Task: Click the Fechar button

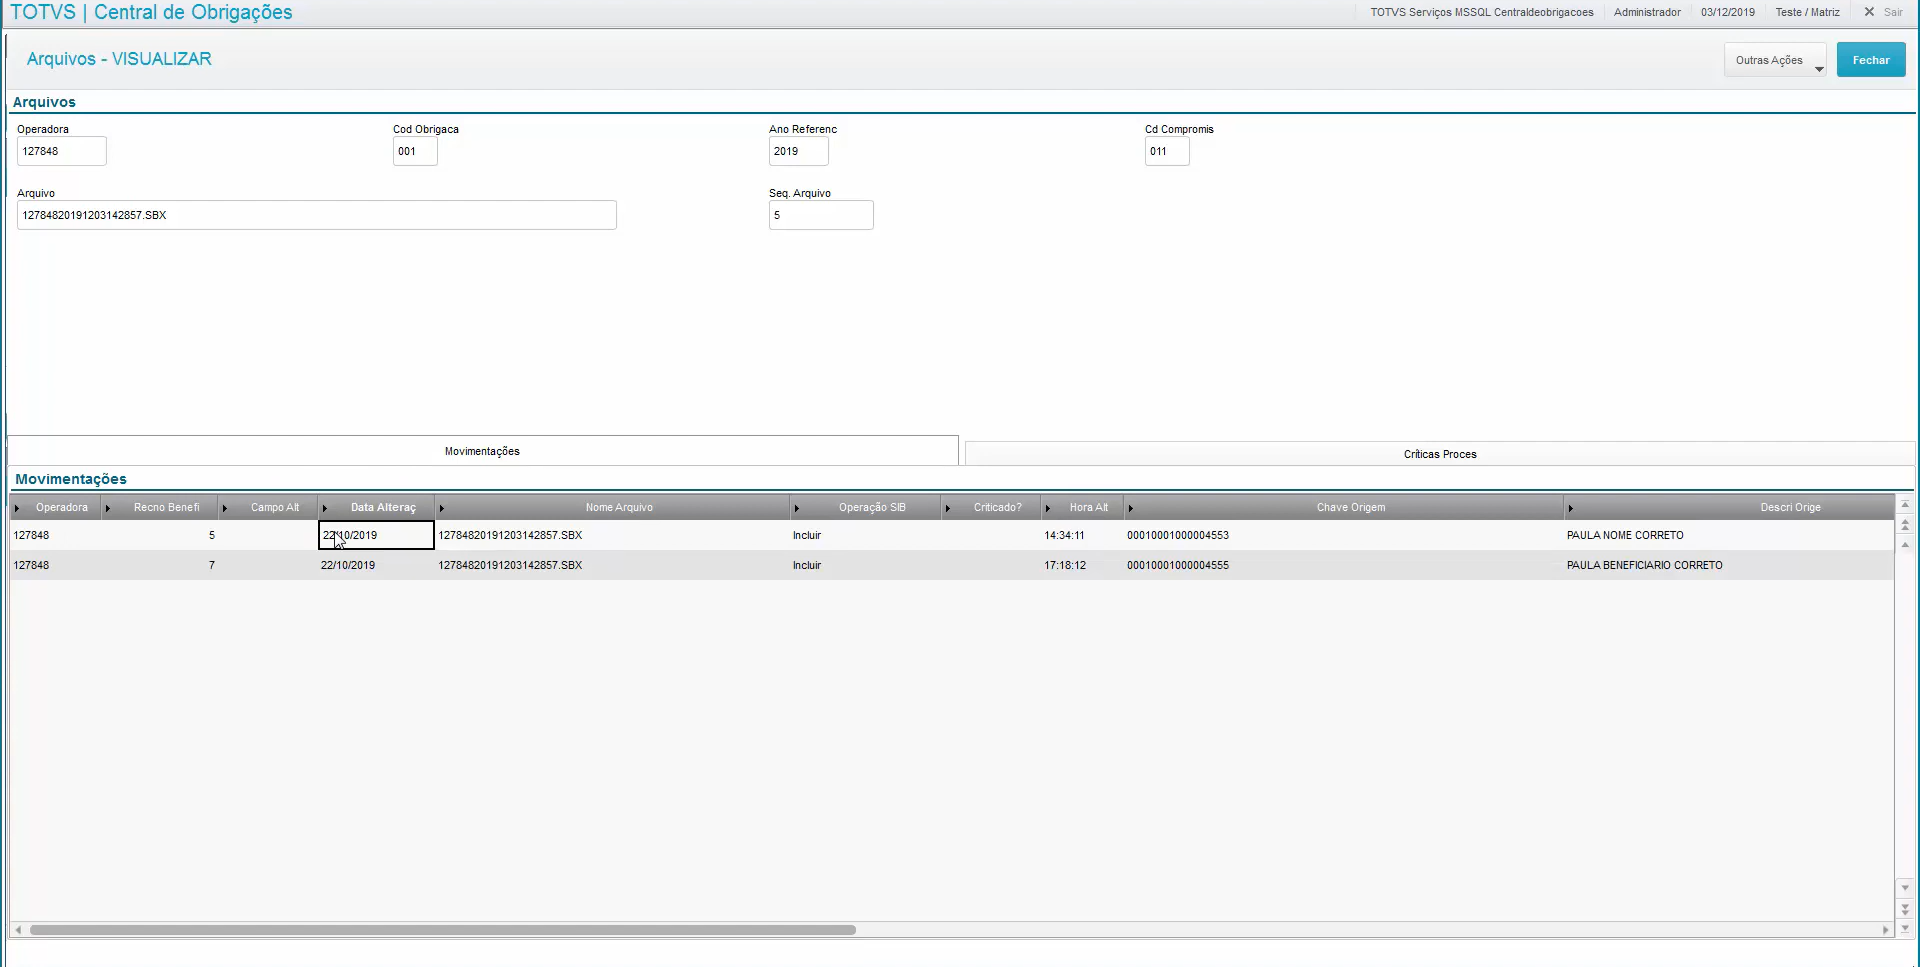Action: 1871,60
